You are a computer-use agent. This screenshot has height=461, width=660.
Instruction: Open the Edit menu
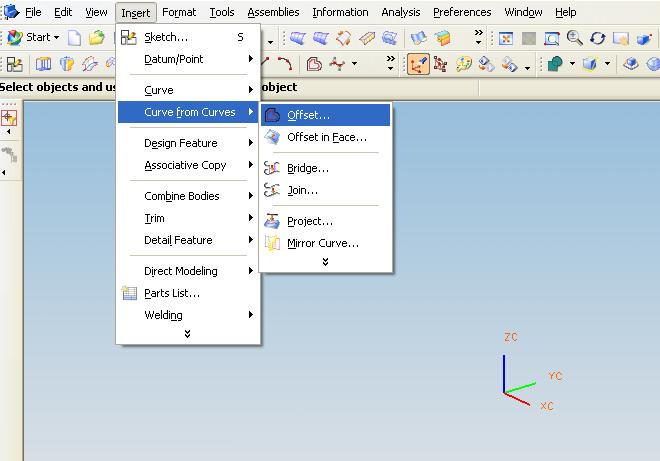click(63, 13)
